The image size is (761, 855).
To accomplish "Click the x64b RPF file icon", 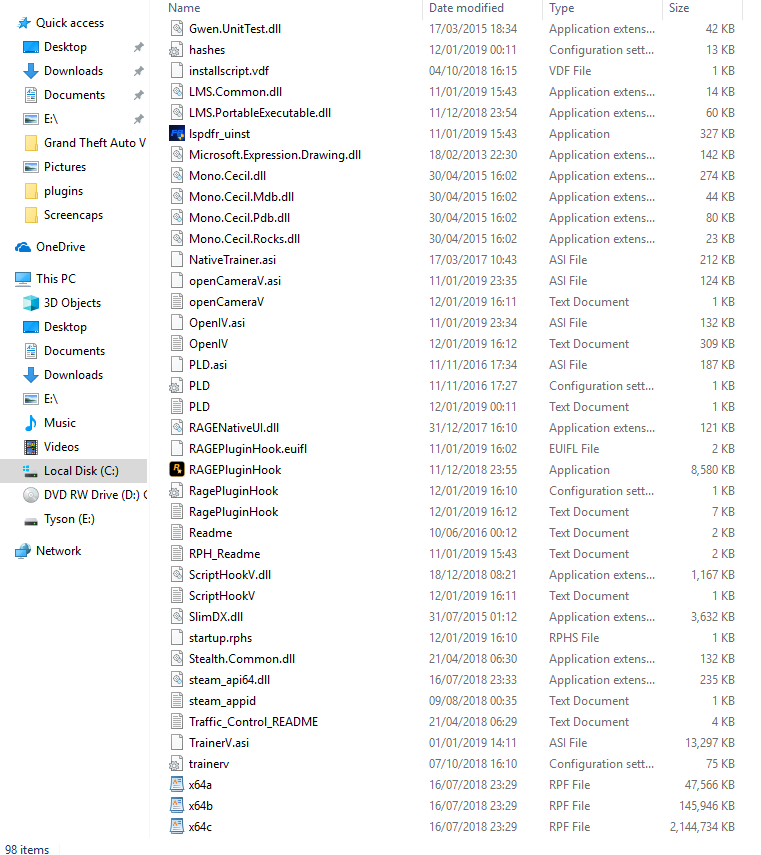I will point(177,805).
